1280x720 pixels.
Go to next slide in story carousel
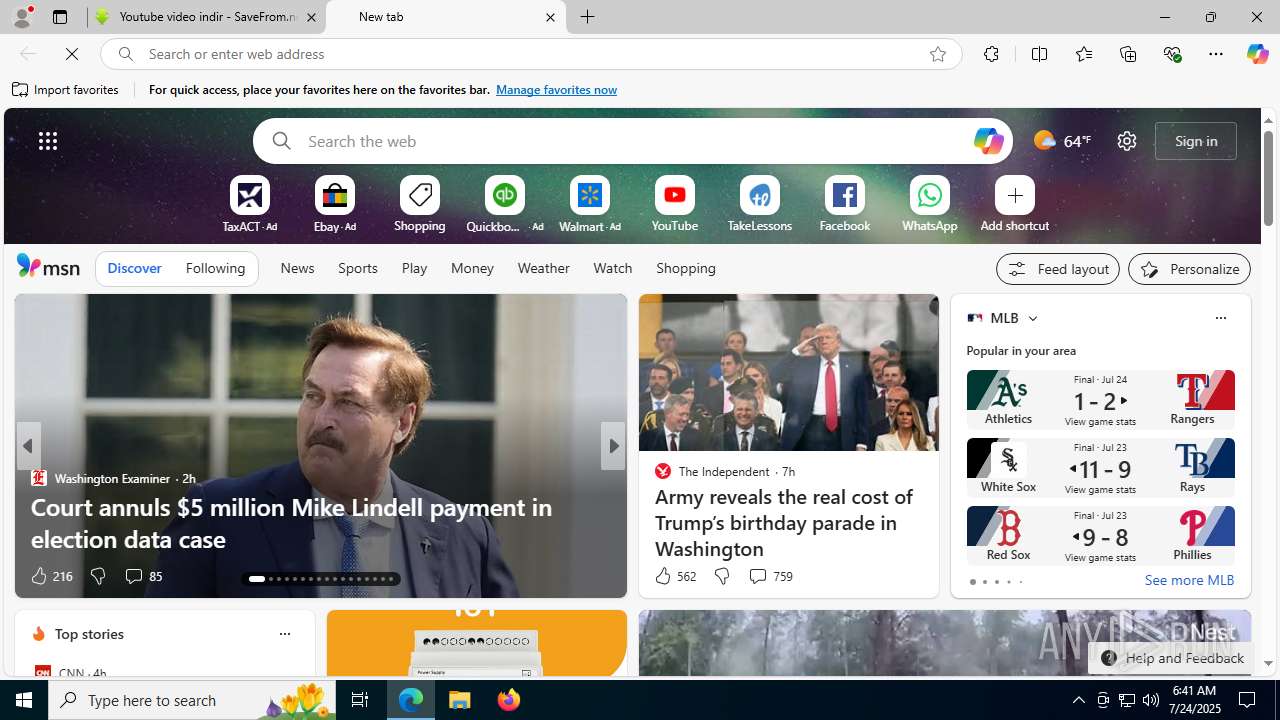coord(612,446)
